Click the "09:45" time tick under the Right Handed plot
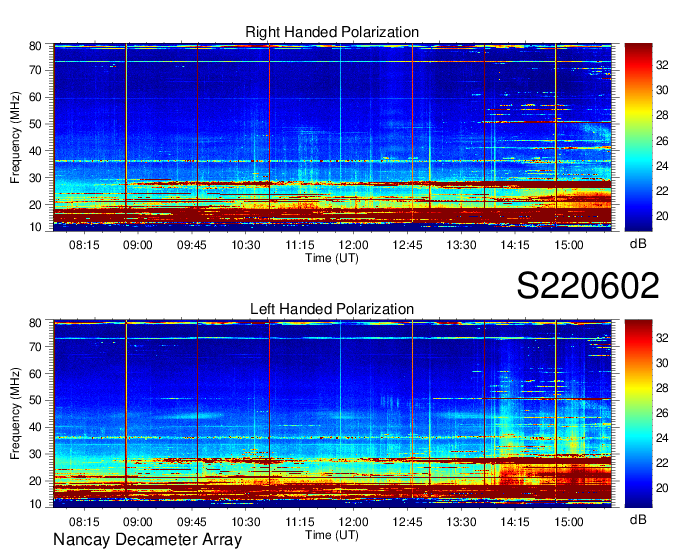This screenshot has height=552, width=680. [x=192, y=245]
